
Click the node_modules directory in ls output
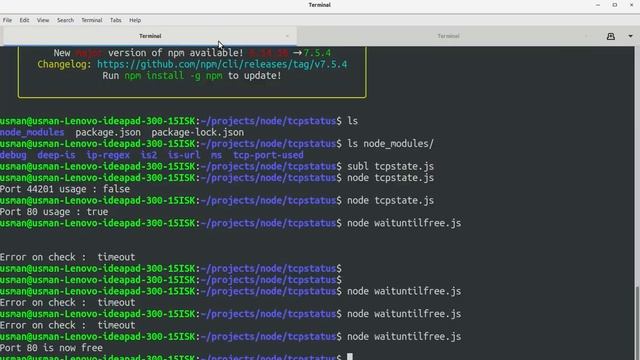point(32,132)
